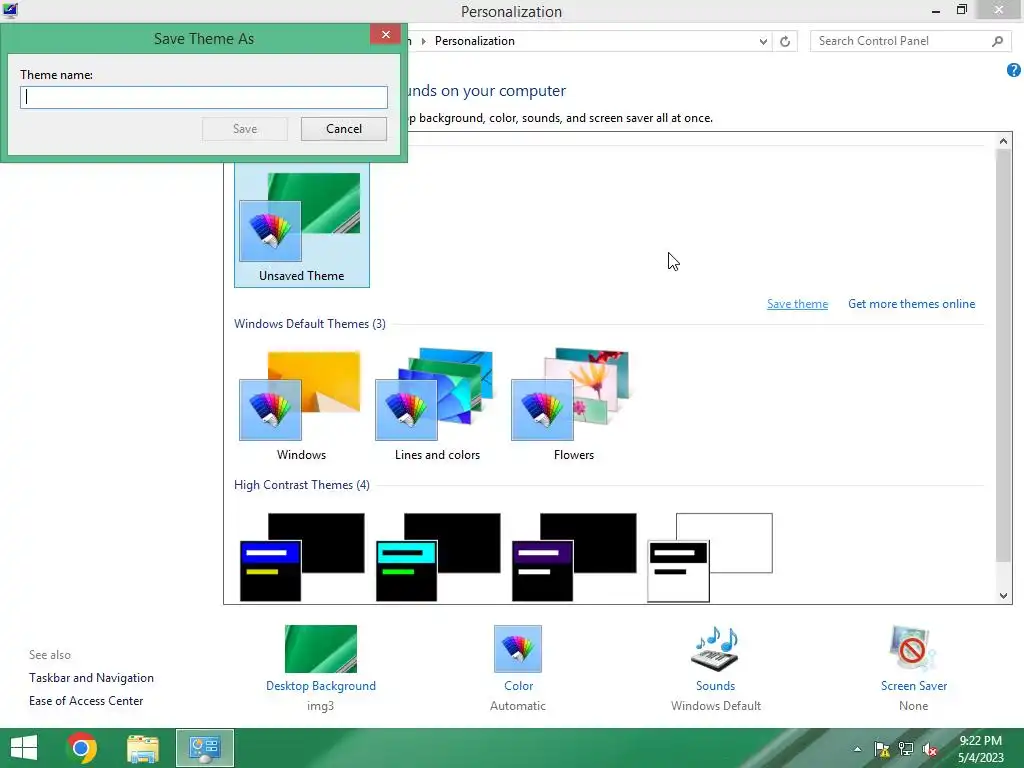Choose the purple-title high contrast theme
The height and width of the screenshot is (768, 1024).
point(573,557)
